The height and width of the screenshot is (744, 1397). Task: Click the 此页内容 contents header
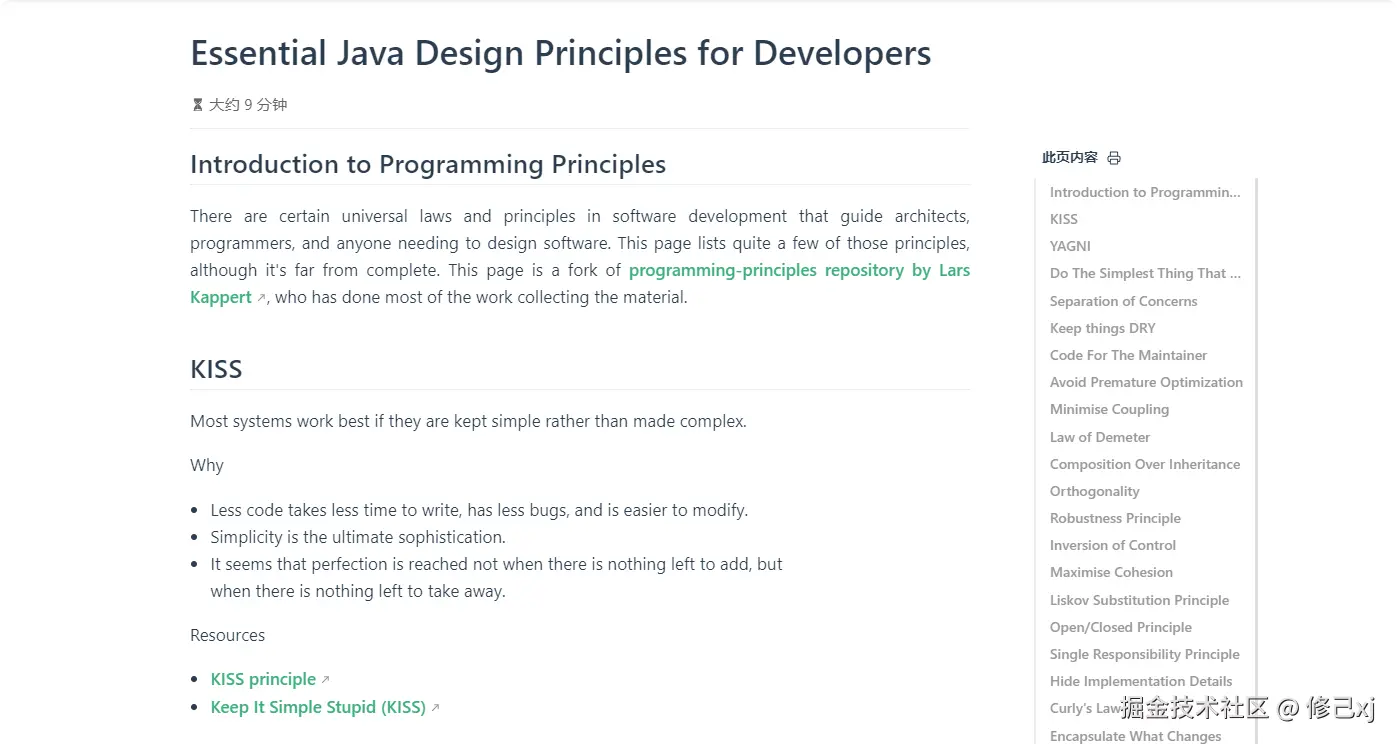click(x=1070, y=158)
